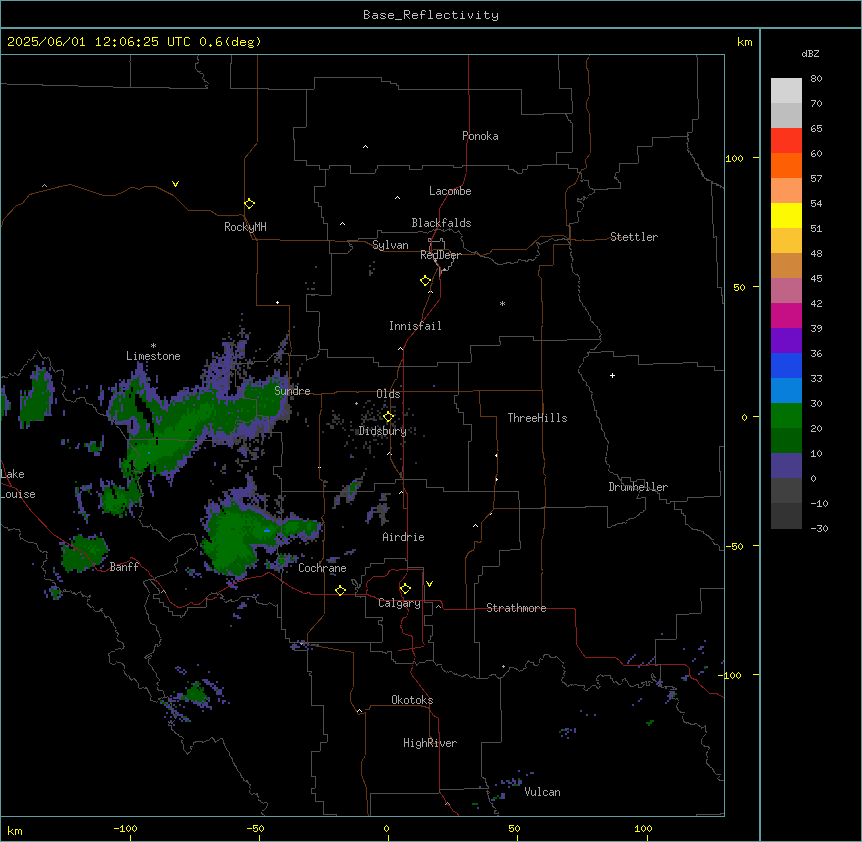Screen dimensions: 862x842
Task: Click the yellow diamond marker above Calgary
Action: click(x=405, y=589)
